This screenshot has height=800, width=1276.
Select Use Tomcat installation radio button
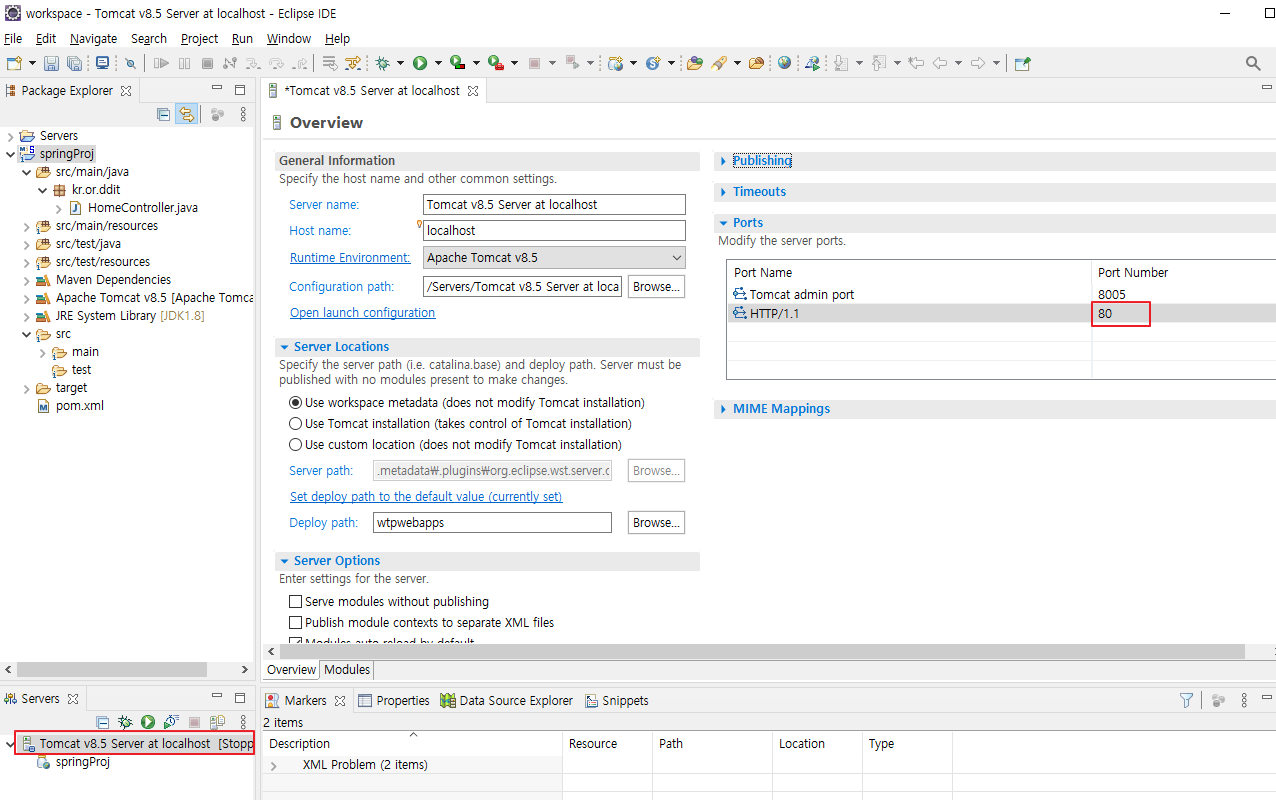pos(295,424)
